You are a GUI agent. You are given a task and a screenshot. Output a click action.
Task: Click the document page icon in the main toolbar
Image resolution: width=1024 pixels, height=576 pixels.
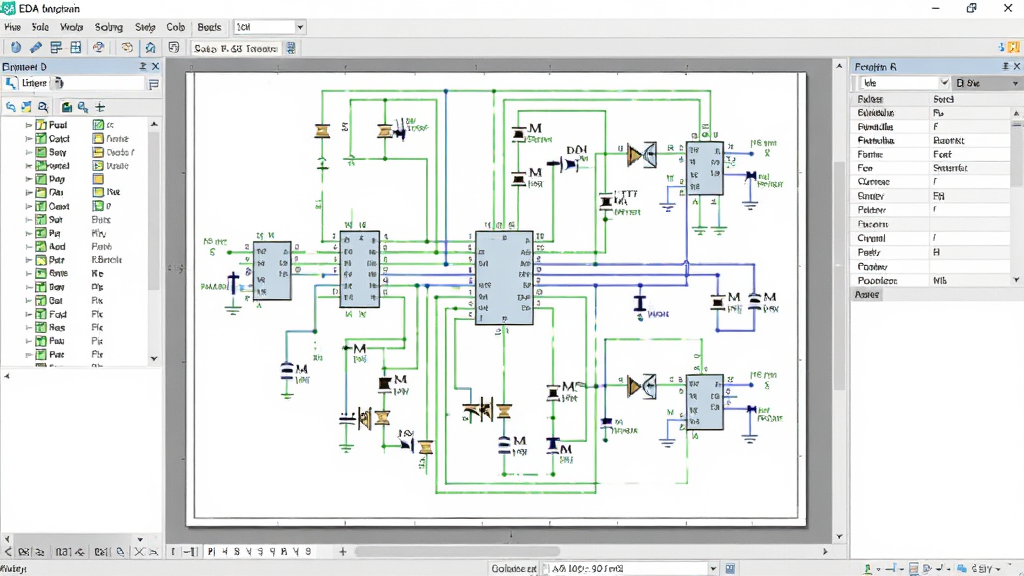(174, 47)
